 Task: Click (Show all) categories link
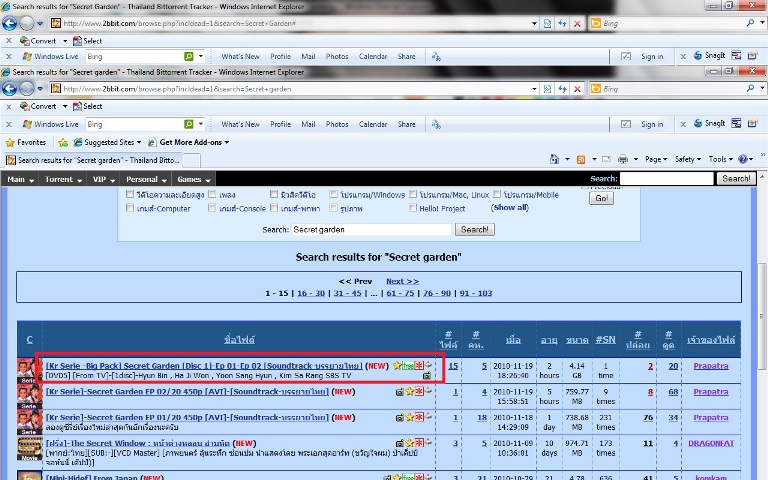tap(510, 207)
